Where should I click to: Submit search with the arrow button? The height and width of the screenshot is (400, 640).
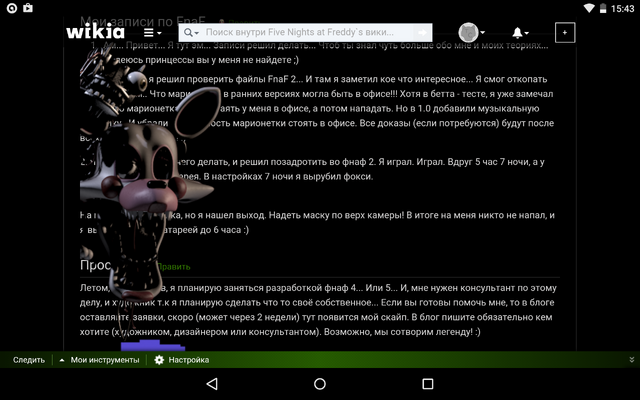pyautogui.click(x=422, y=32)
